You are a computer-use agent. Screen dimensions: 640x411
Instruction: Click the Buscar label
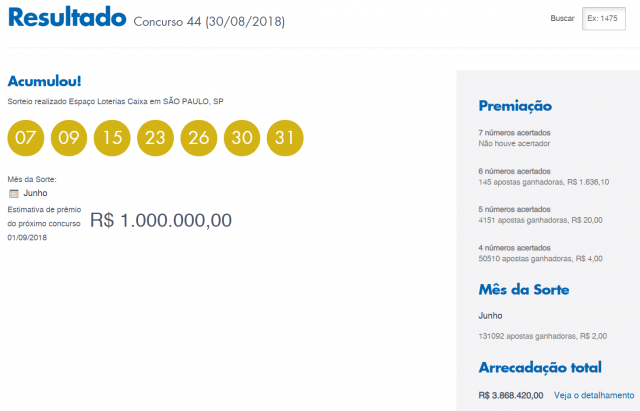point(562,19)
